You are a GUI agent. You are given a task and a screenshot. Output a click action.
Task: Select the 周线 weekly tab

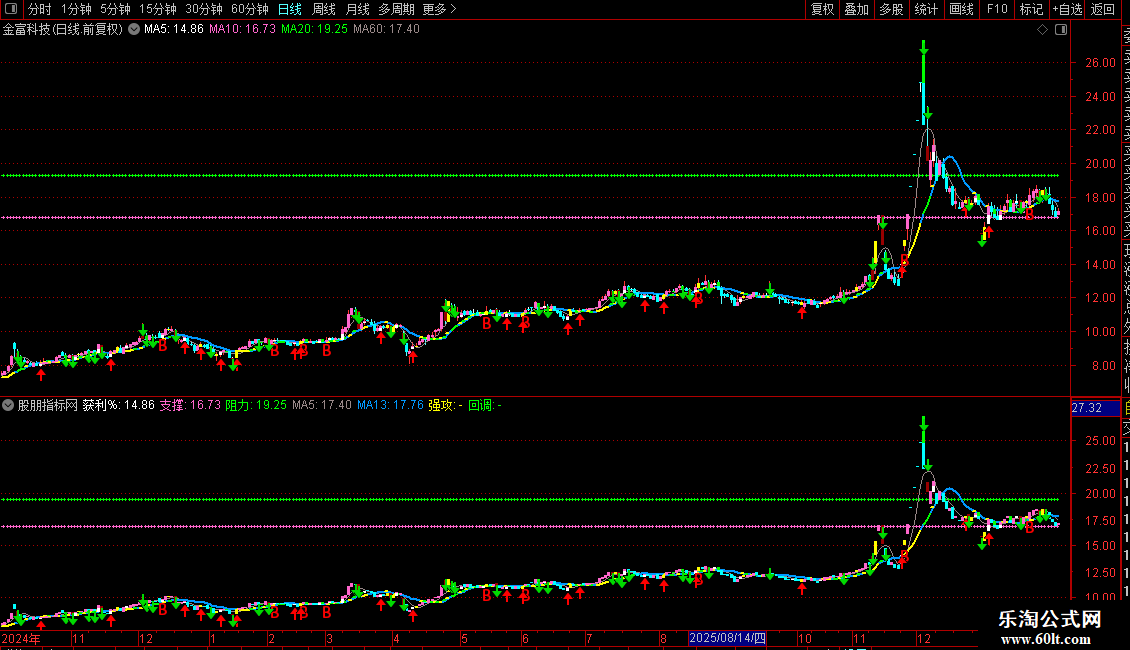324,9
